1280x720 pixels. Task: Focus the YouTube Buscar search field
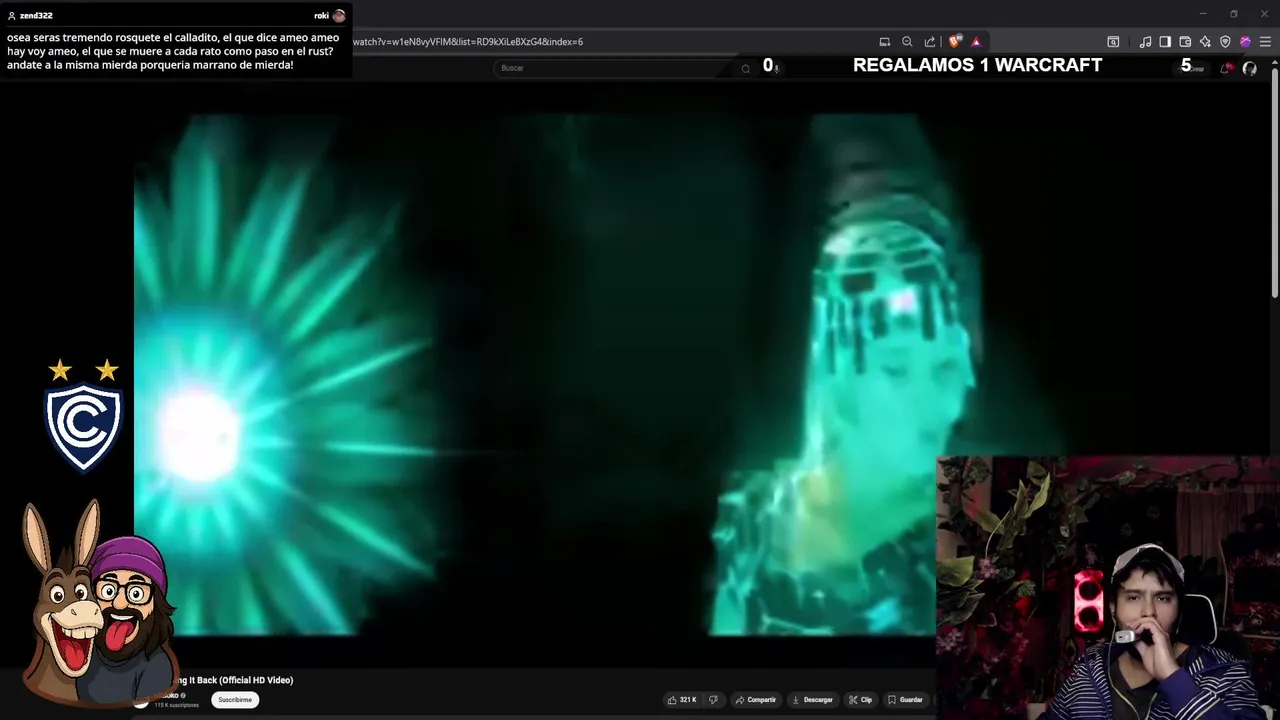click(x=615, y=68)
